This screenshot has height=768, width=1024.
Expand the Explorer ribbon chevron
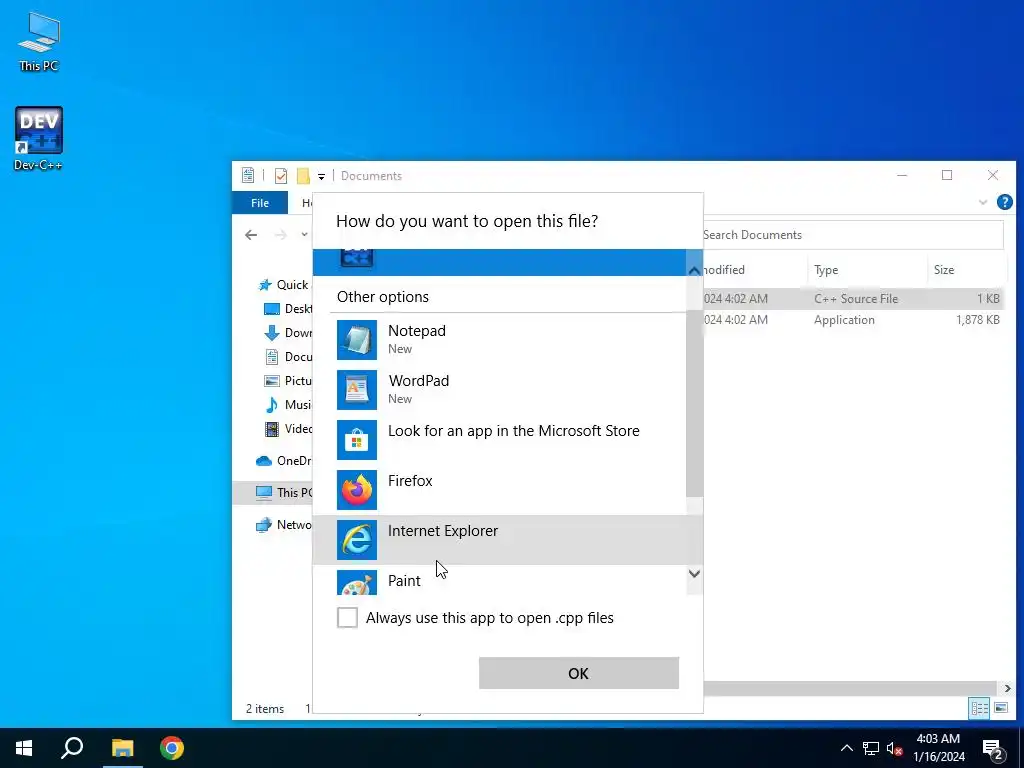tap(983, 203)
